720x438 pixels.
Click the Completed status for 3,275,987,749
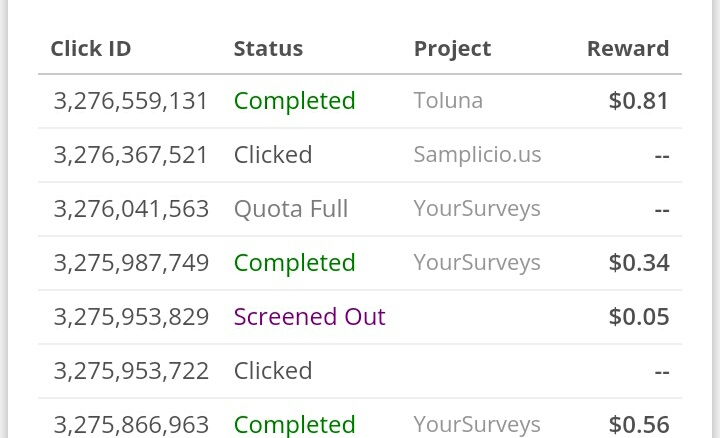point(294,263)
